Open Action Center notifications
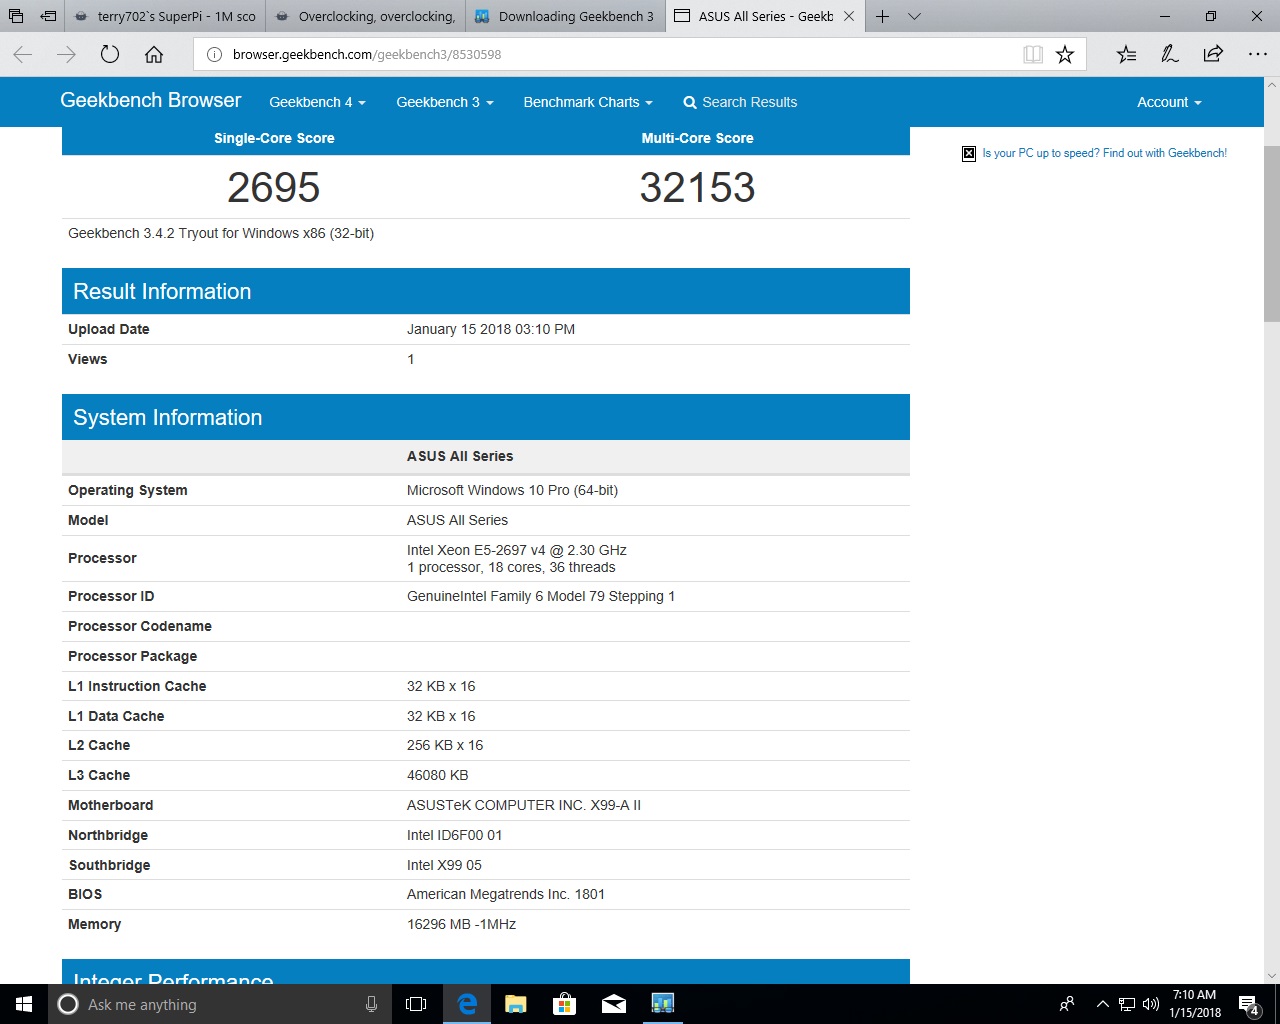 [1249, 1004]
